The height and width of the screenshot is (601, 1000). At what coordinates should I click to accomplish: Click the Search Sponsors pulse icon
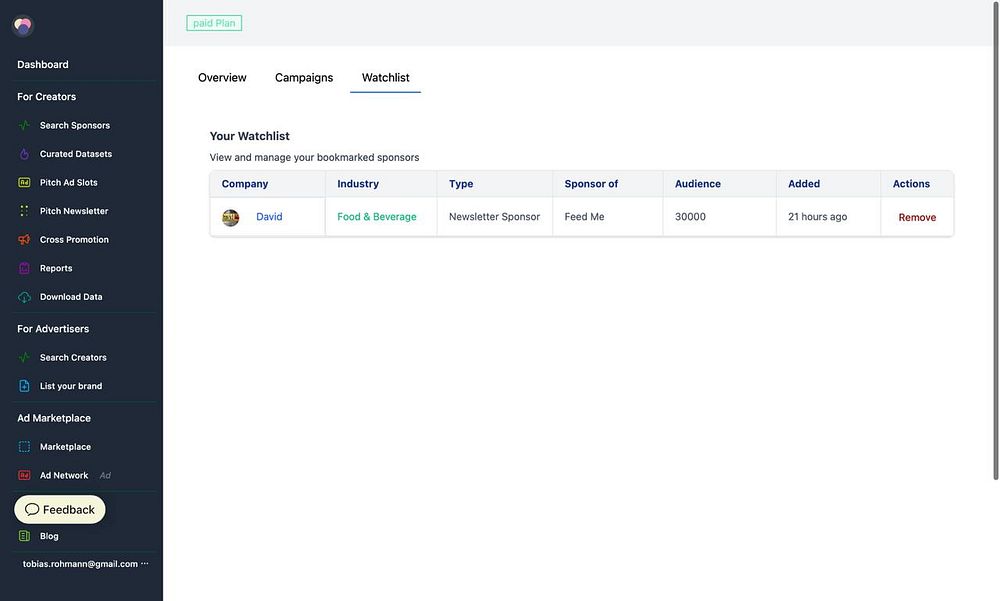click(x=24, y=126)
